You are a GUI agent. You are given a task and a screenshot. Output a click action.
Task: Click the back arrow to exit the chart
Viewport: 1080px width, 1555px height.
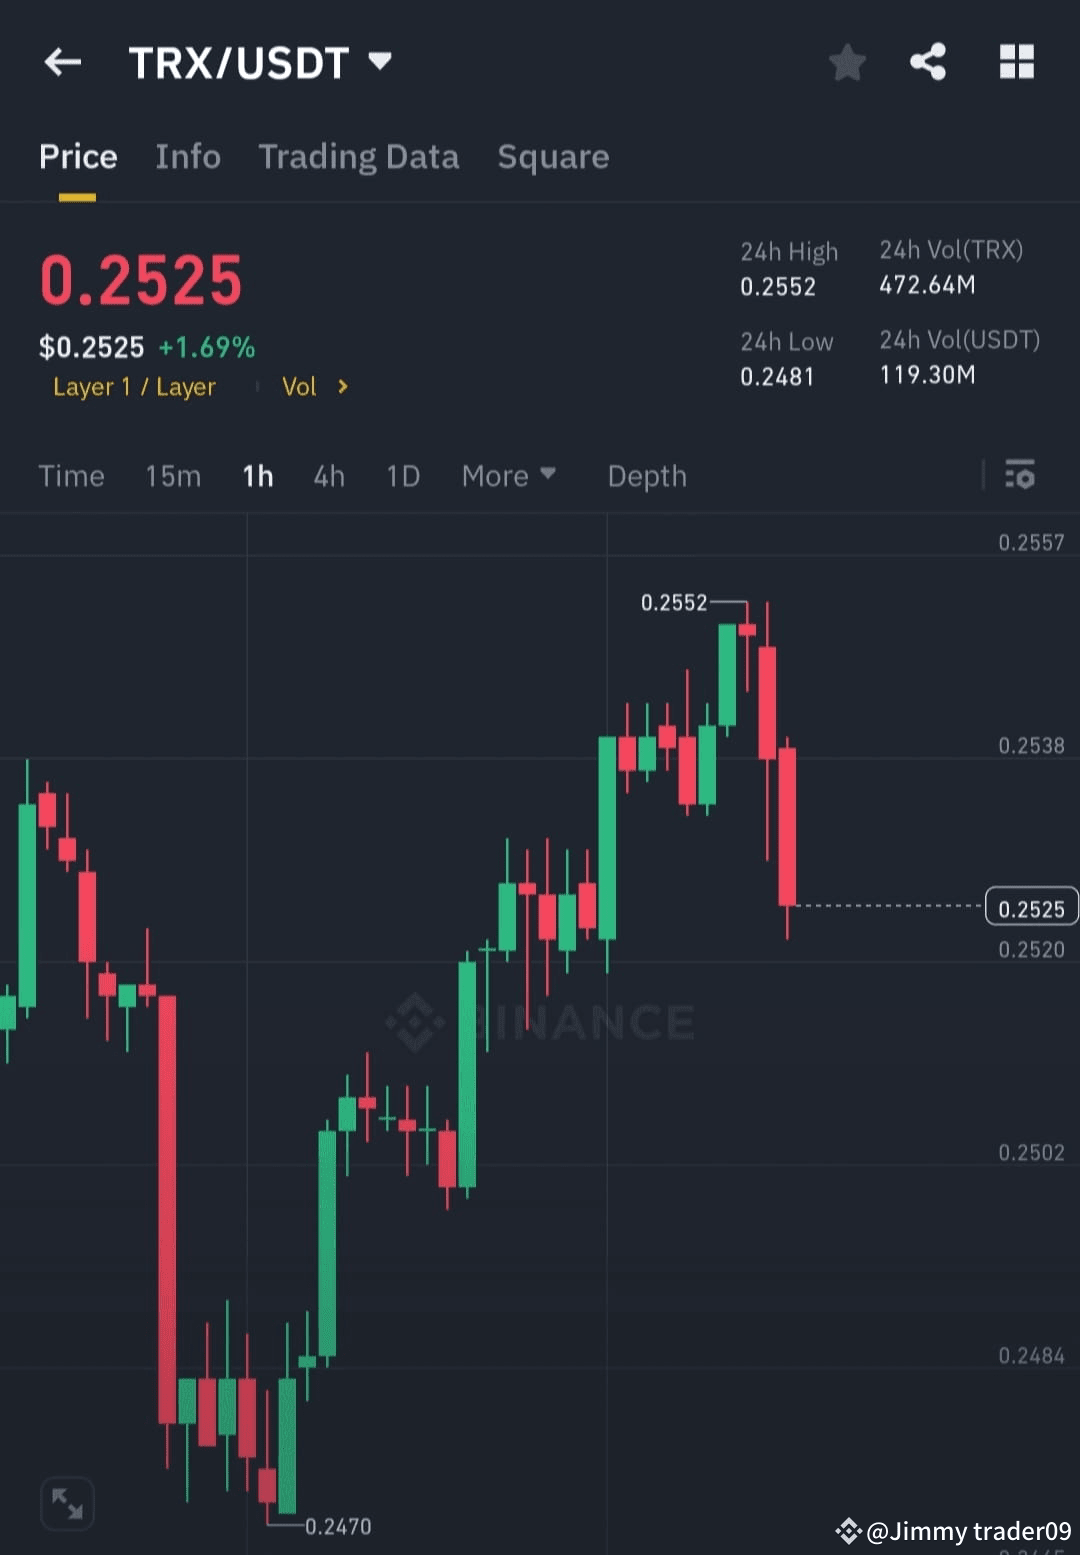[62, 62]
